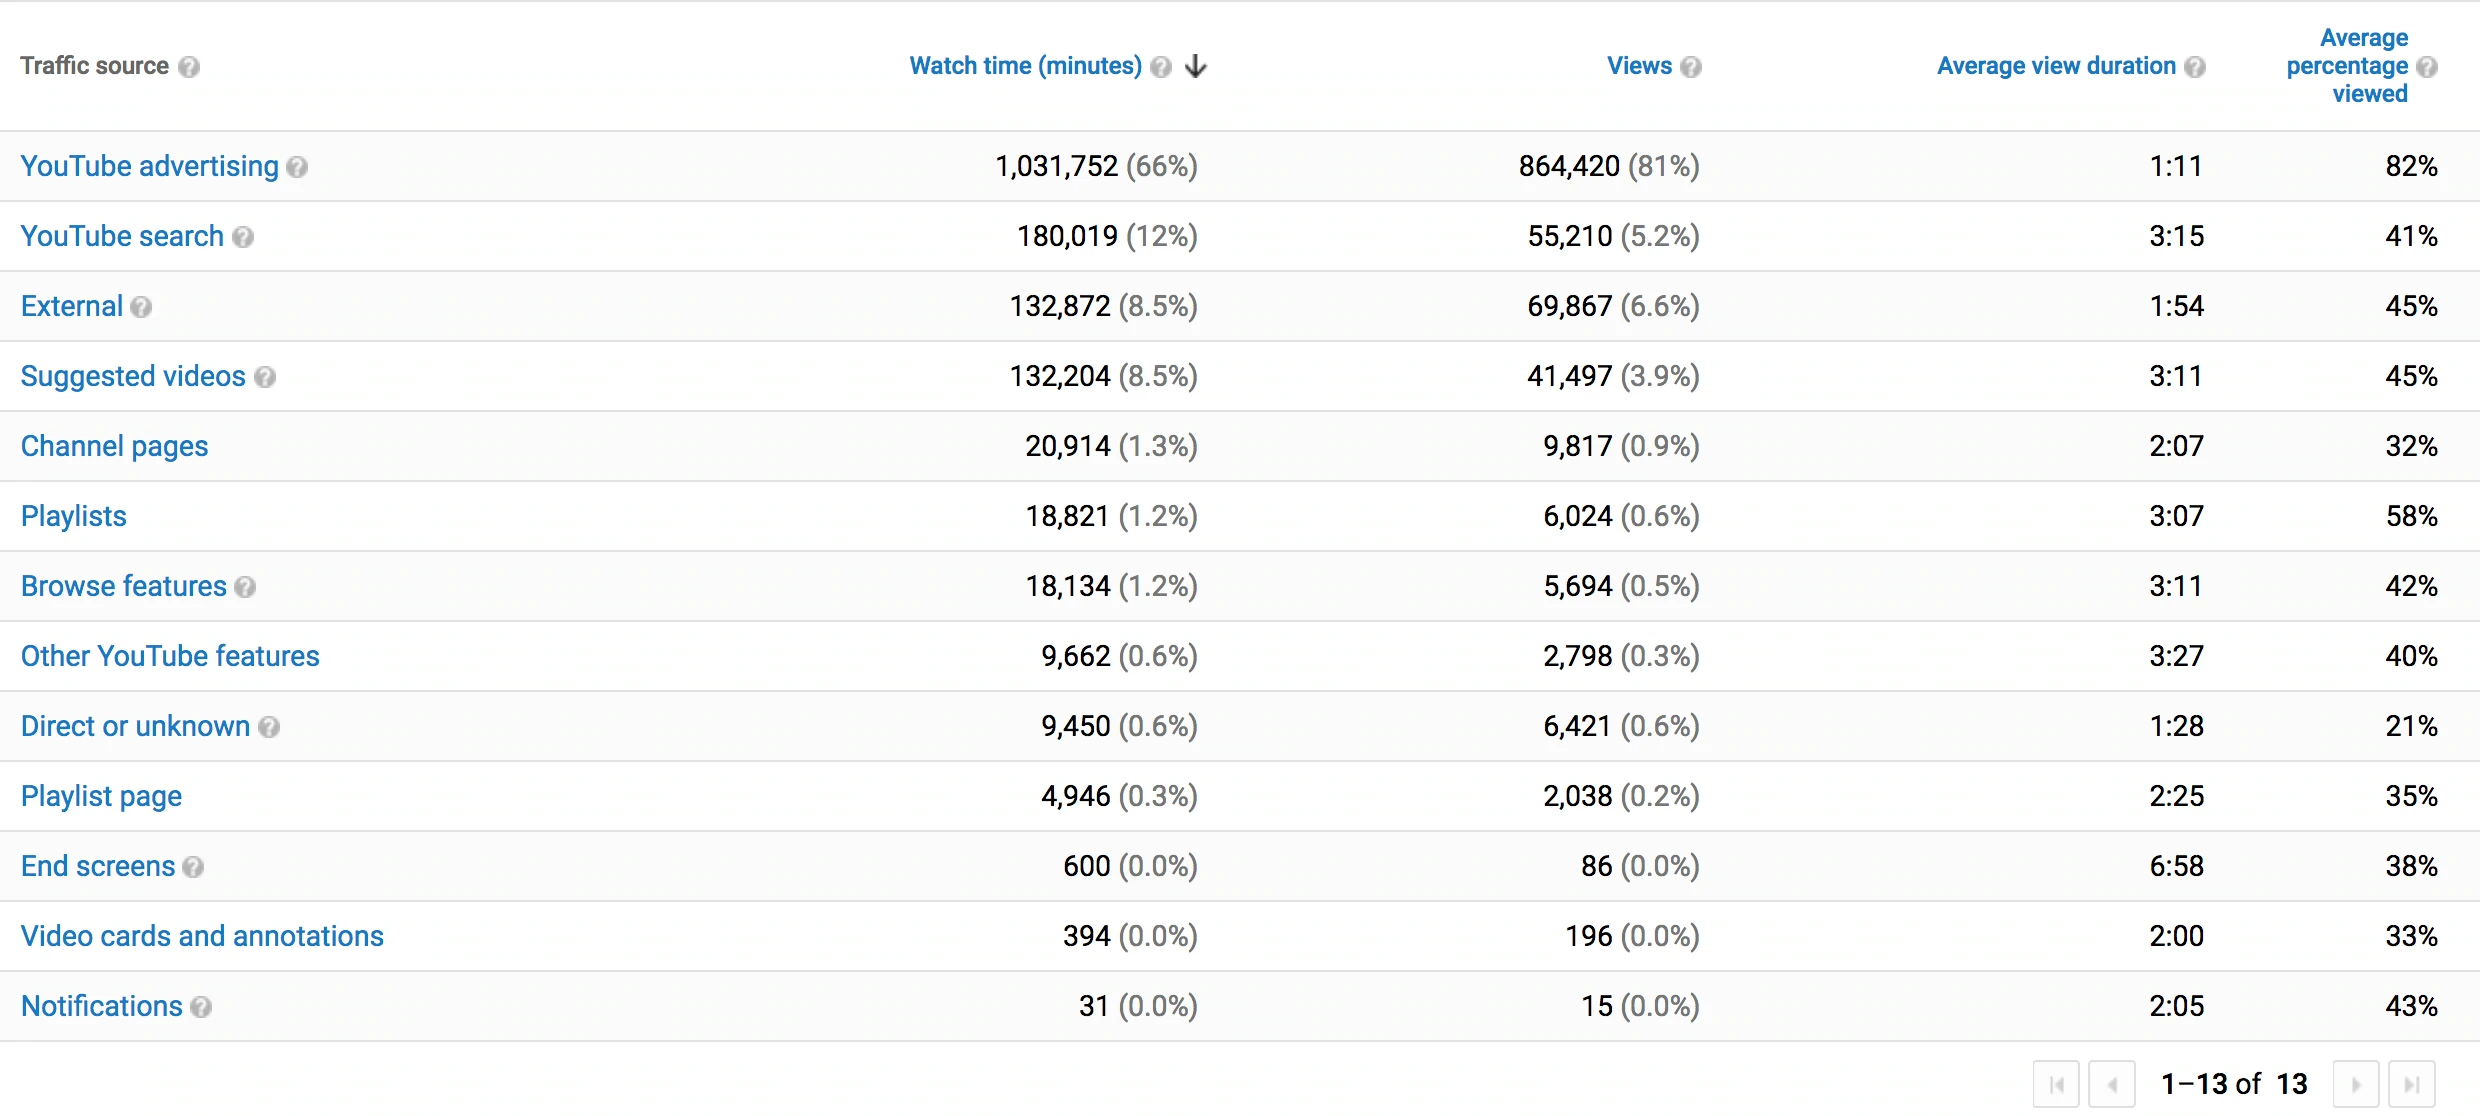
Task: Click help icon next to Views header
Action: tap(1691, 67)
